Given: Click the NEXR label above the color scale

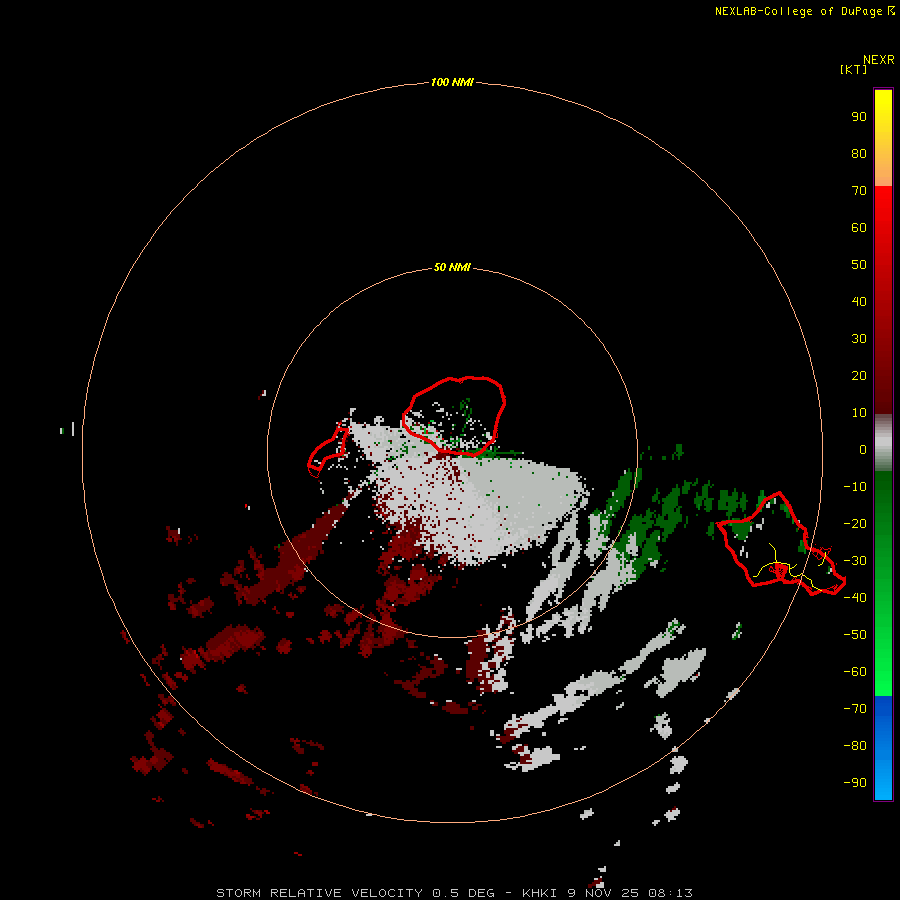Looking at the screenshot, I should (x=878, y=60).
